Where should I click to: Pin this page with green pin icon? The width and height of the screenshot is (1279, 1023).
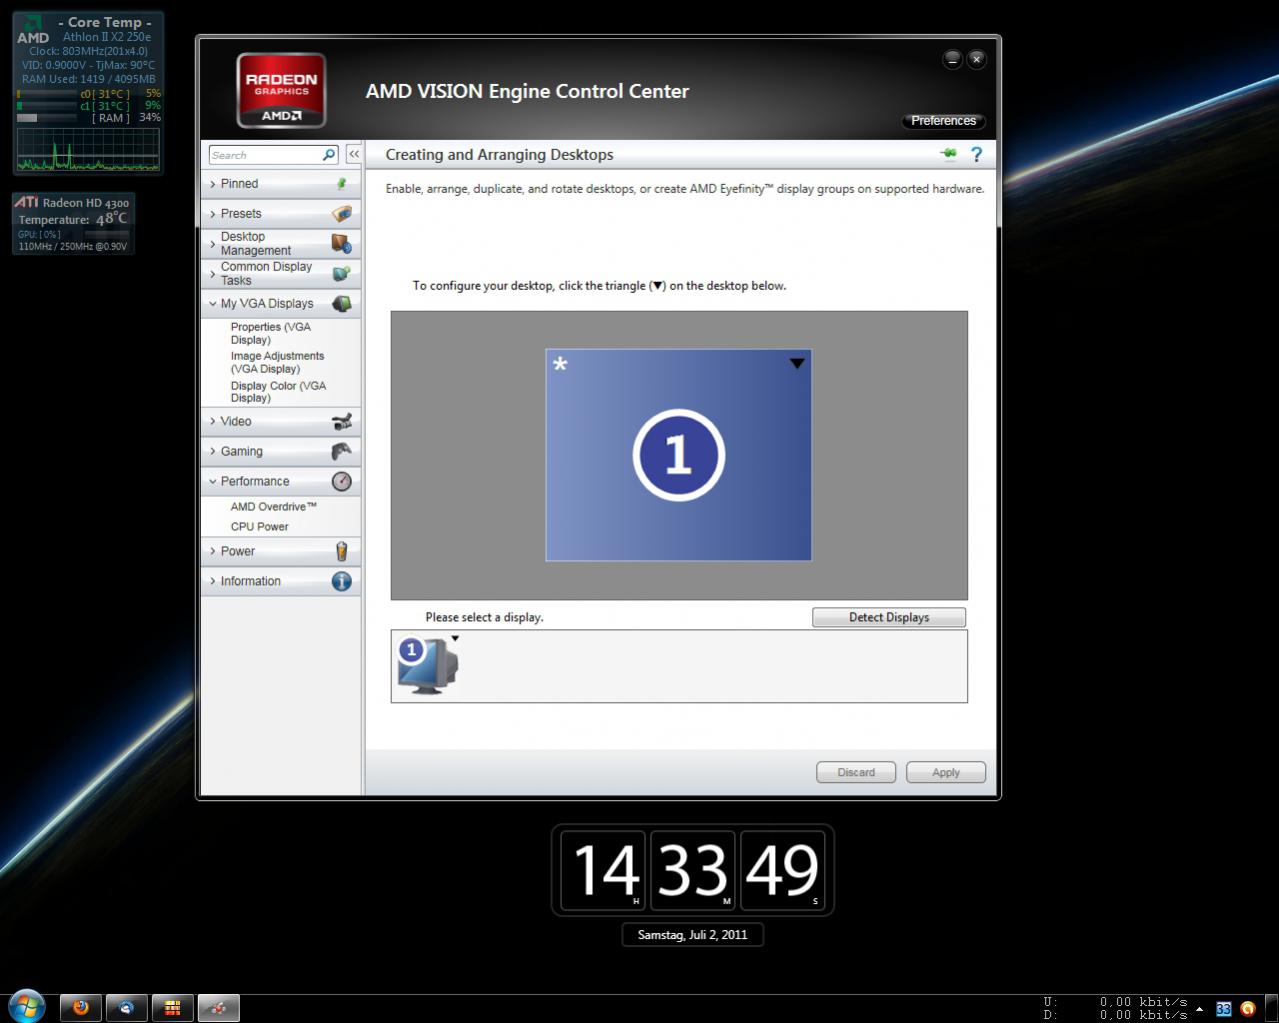coord(949,154)
